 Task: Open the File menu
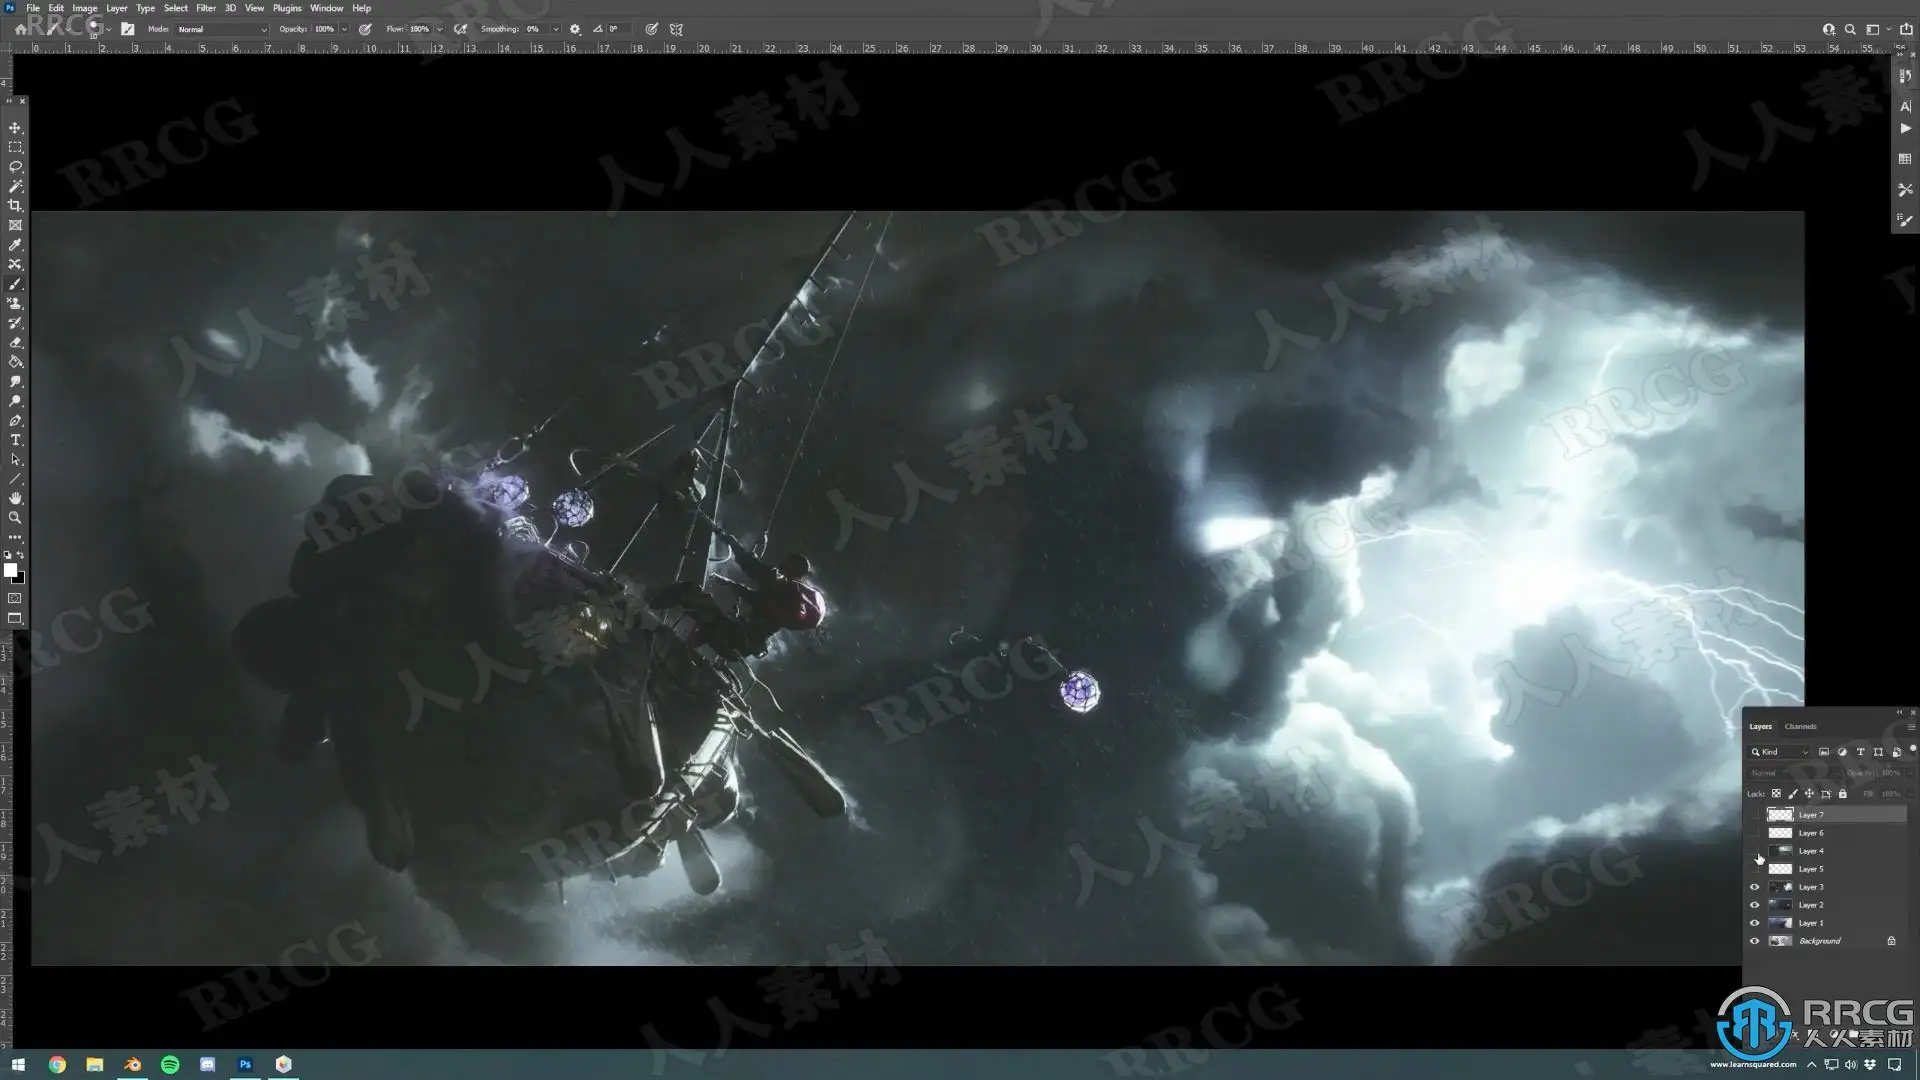[33, 8]
